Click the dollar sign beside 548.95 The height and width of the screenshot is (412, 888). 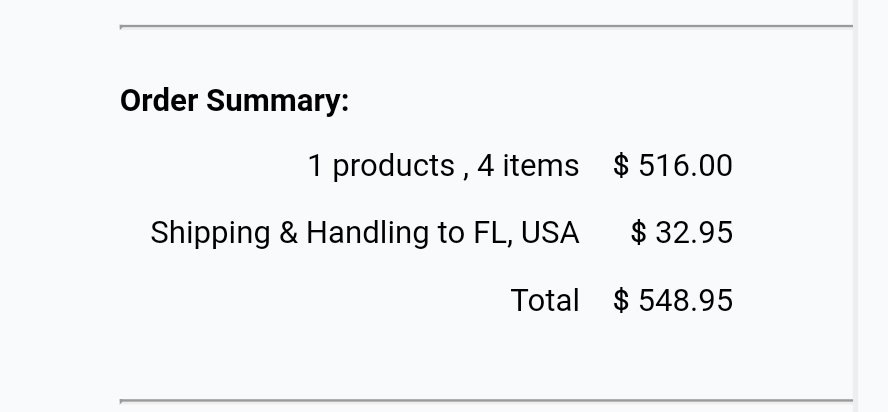621,300
